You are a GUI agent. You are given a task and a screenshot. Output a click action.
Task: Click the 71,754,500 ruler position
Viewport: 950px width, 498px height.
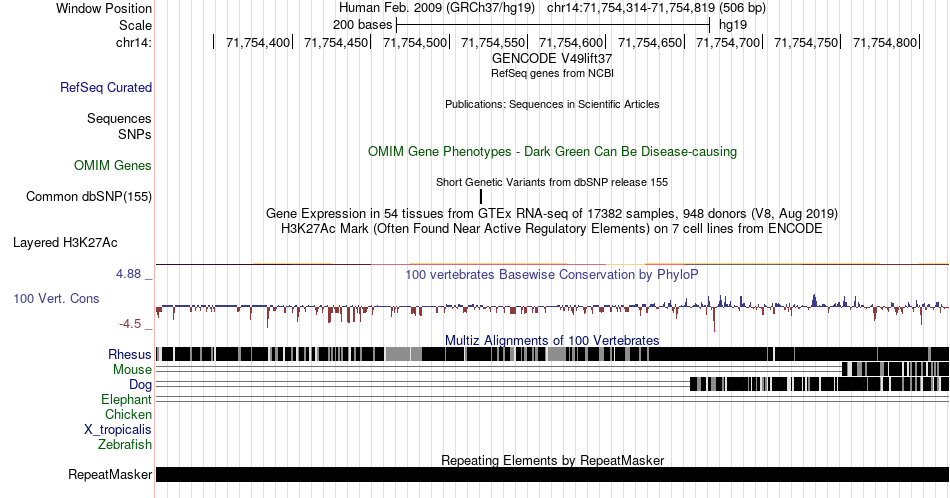click(x=415, y=42)
